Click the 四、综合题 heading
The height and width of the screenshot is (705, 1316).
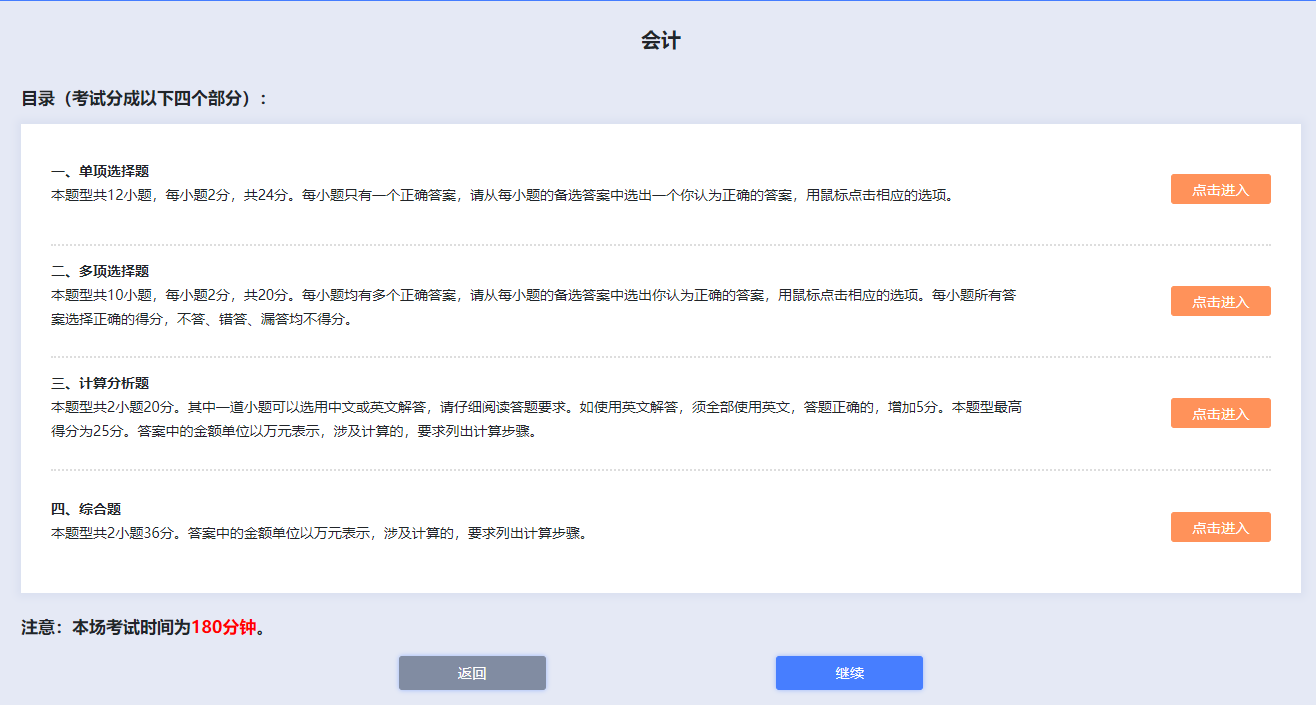(x=86, y=509)
